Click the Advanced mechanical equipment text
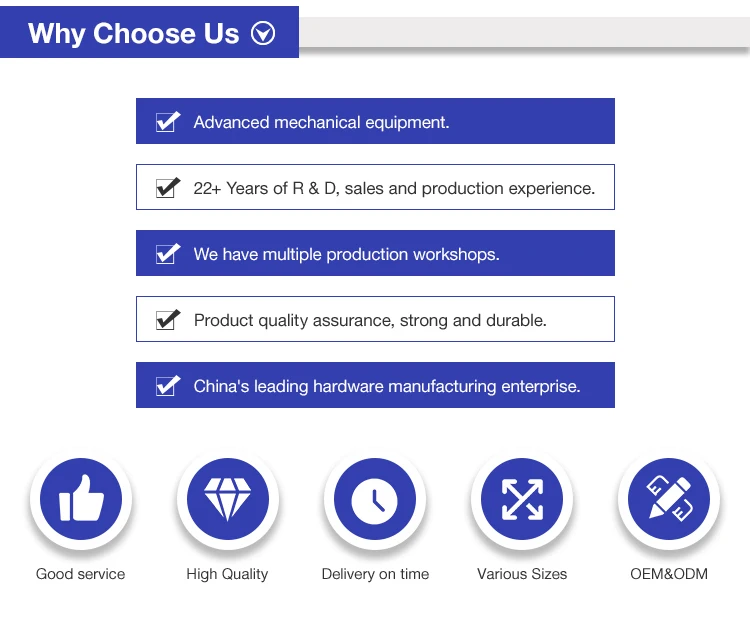This screenshot has width=750, height=641. pos(321,122)
